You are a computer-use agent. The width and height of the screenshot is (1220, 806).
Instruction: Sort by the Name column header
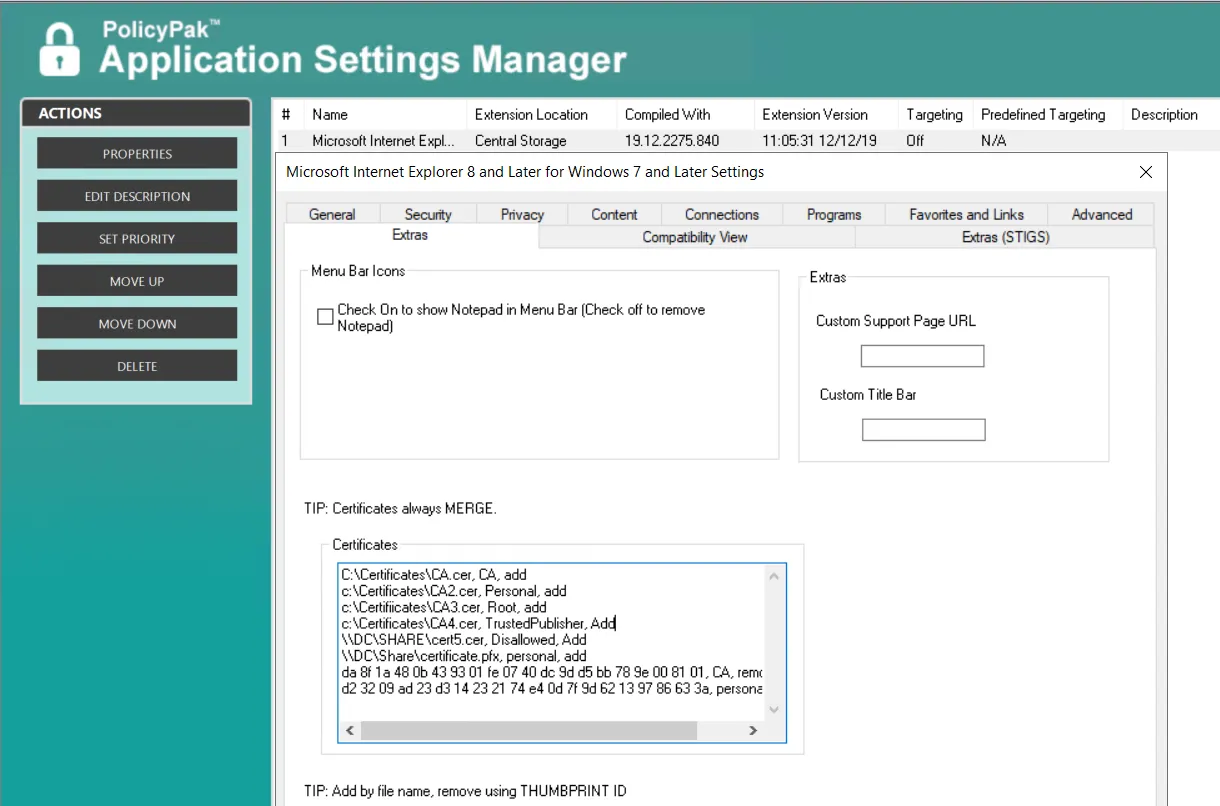[385, 114]
